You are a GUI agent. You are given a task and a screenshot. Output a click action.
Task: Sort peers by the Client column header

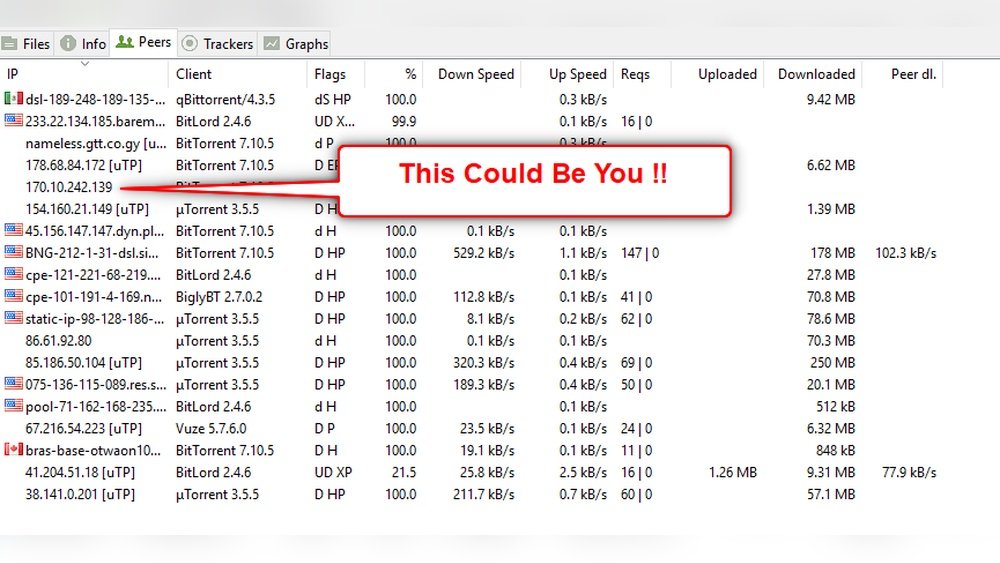tap(194, 74)
